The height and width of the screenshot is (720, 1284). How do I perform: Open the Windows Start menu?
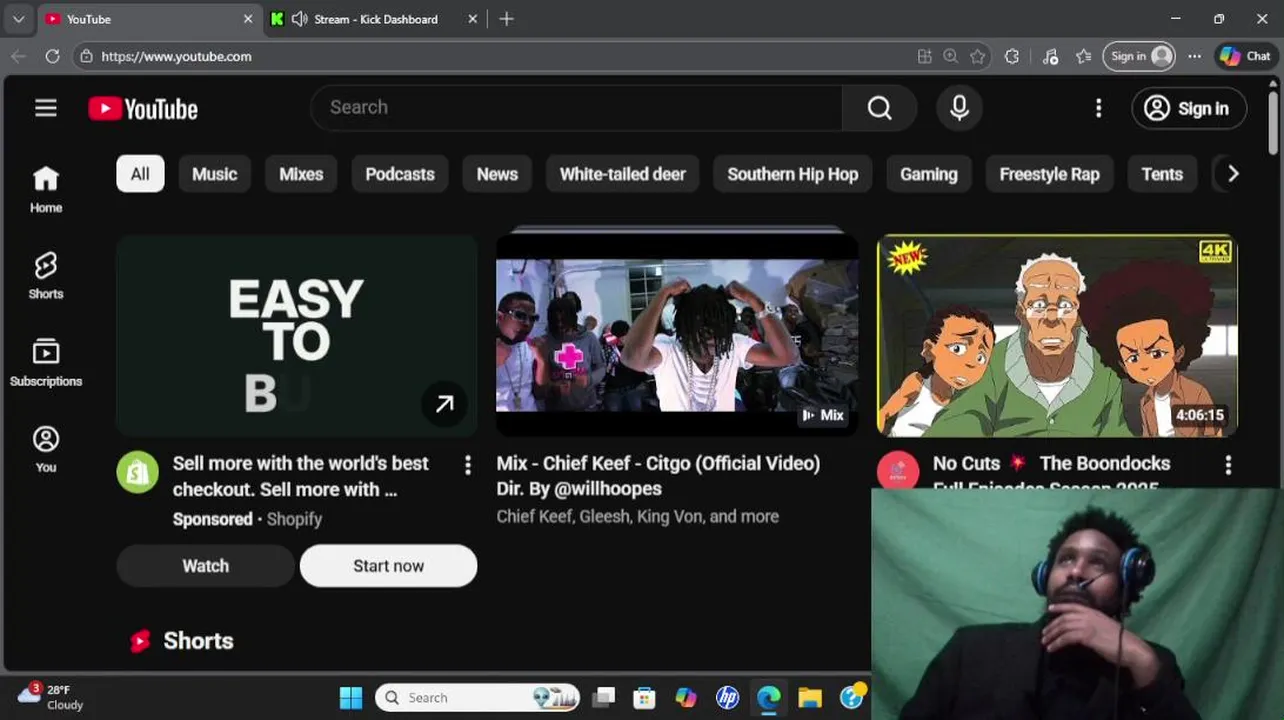coord(351,698)
